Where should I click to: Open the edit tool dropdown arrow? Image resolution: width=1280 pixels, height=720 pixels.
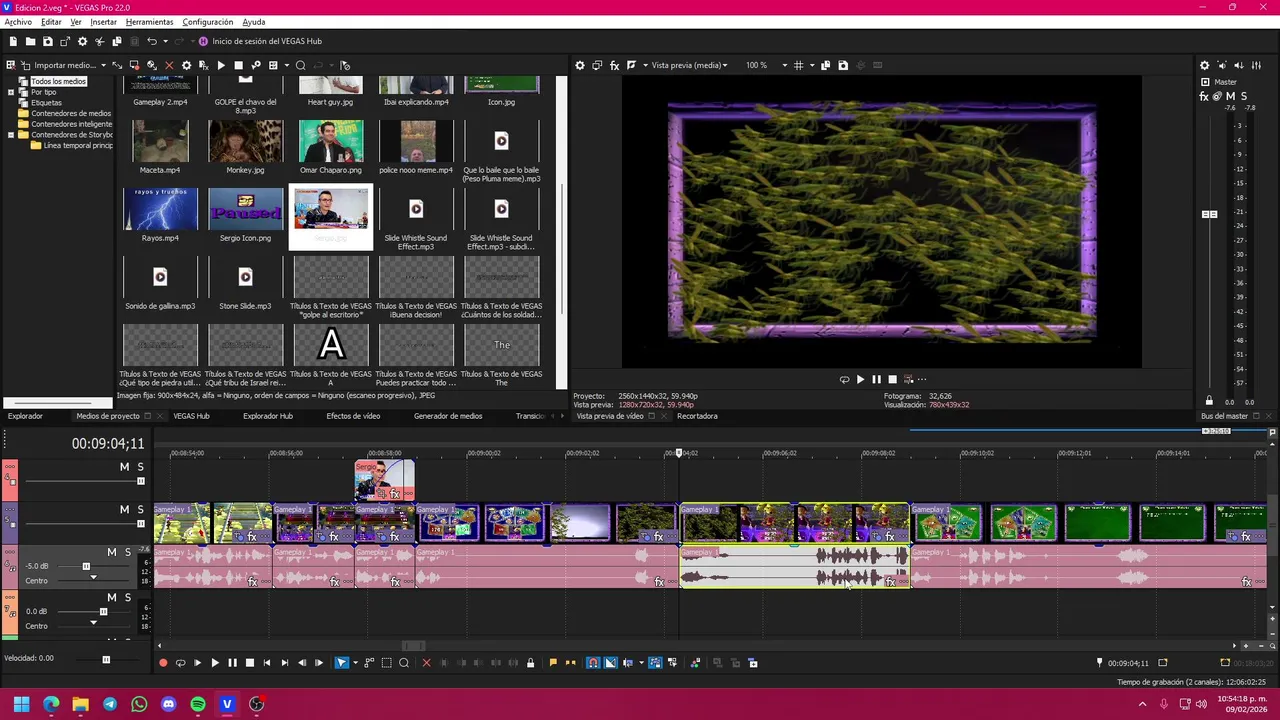(354, 662)
